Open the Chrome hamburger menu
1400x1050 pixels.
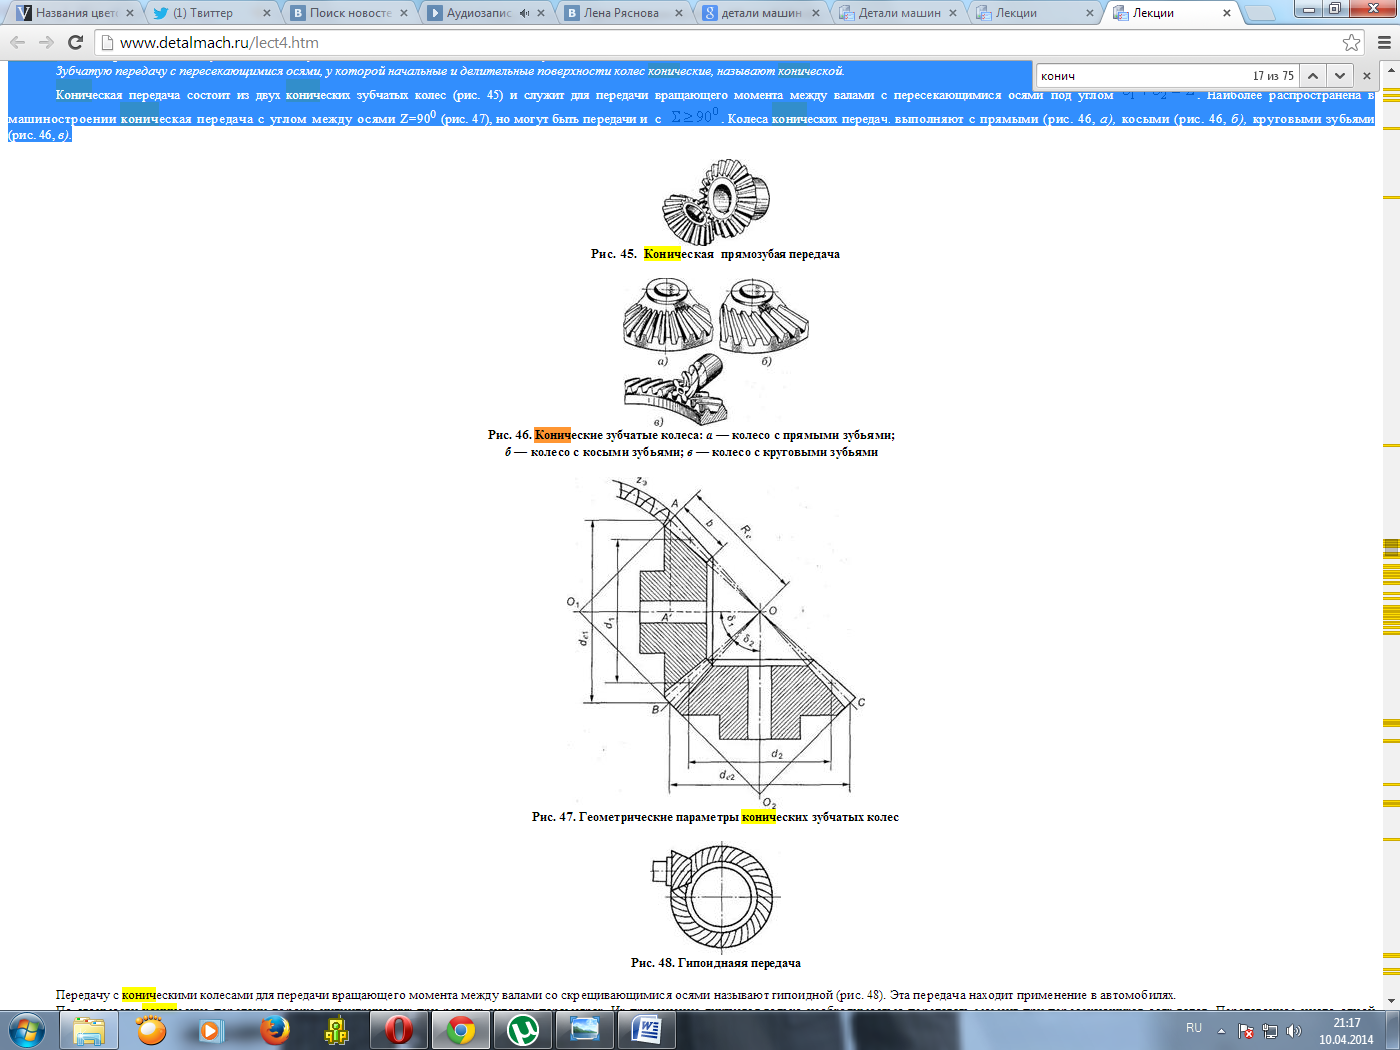click(x=1384, y=43)
